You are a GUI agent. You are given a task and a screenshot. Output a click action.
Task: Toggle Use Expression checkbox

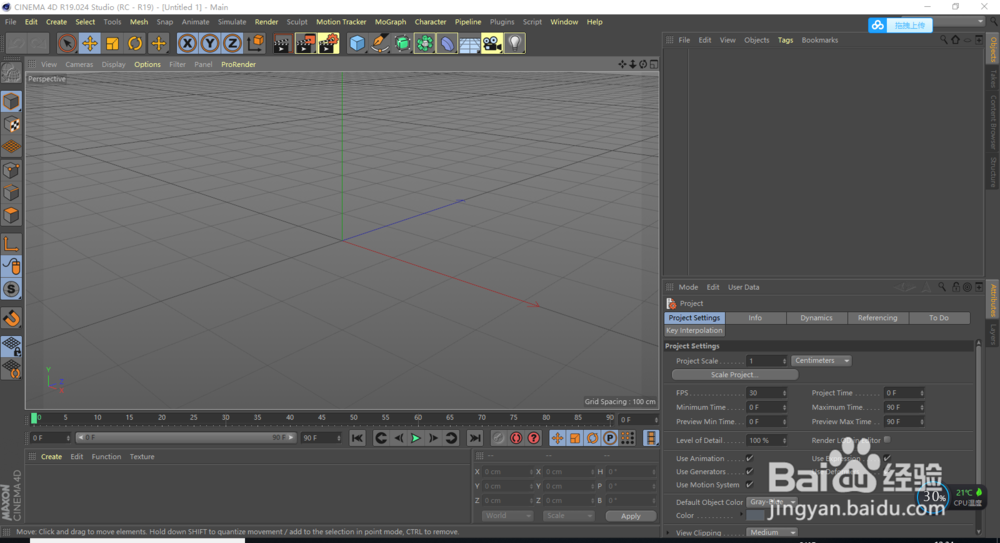tap(887, 458)
